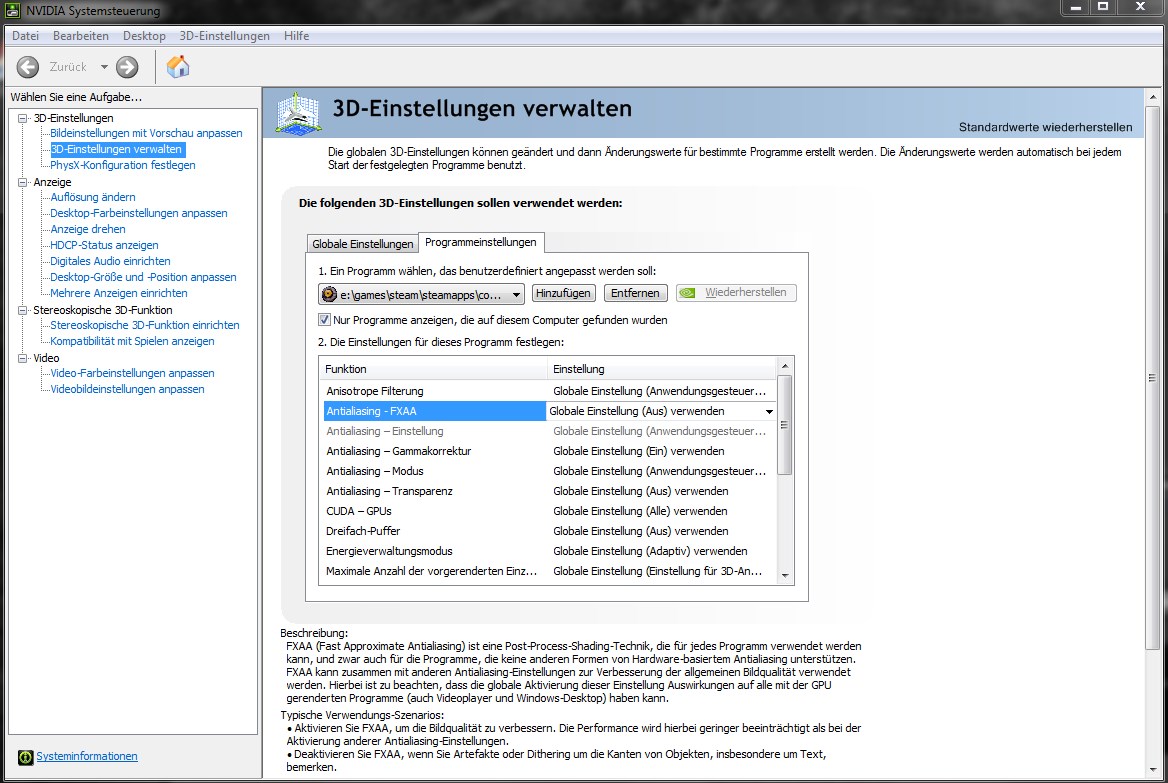Click the Entfernen button
This screenshot has height=783, width=1168.
click(x=635, y=293)
